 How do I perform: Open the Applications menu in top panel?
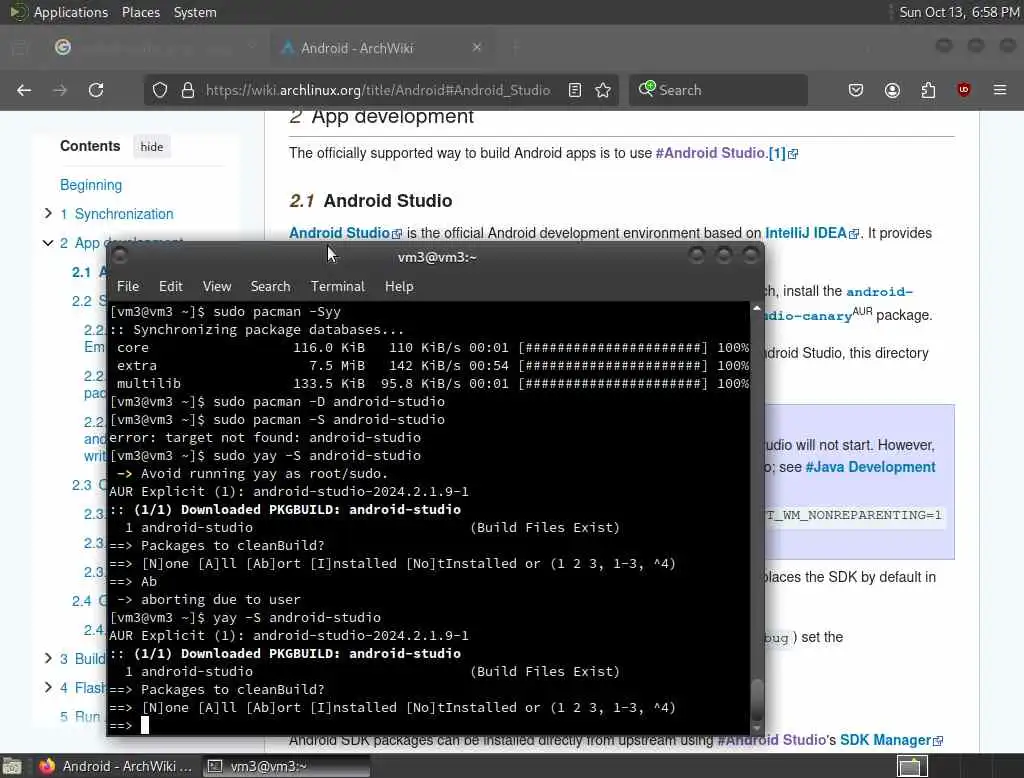tap(71, 12)
